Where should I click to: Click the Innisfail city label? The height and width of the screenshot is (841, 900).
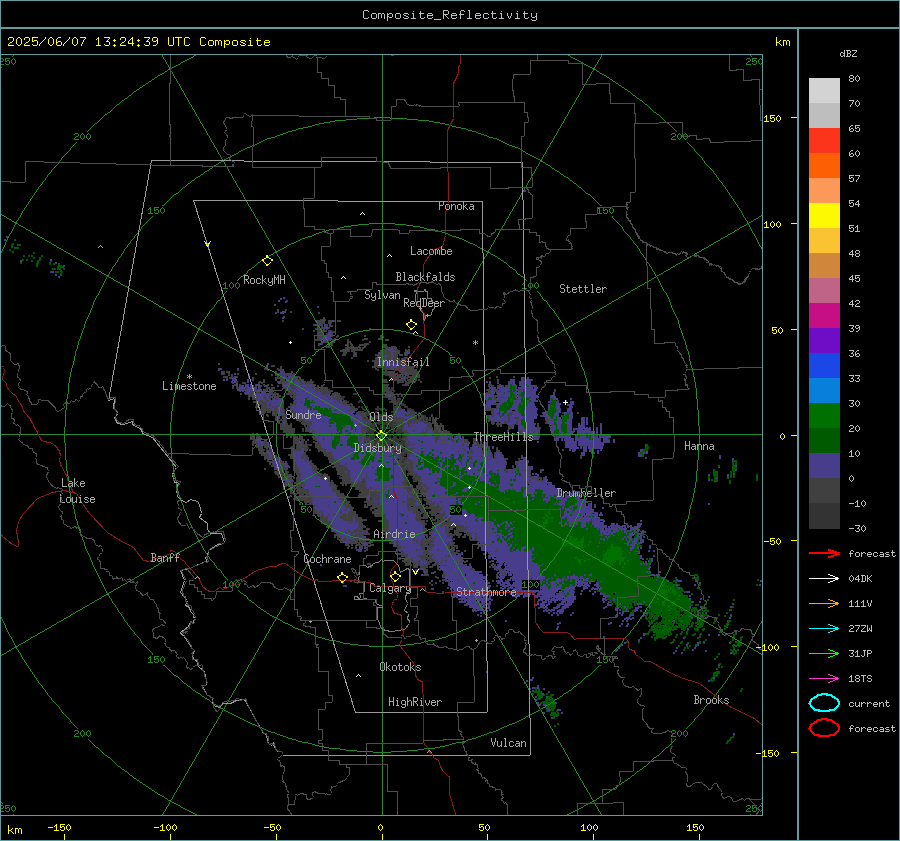(403, 362)
